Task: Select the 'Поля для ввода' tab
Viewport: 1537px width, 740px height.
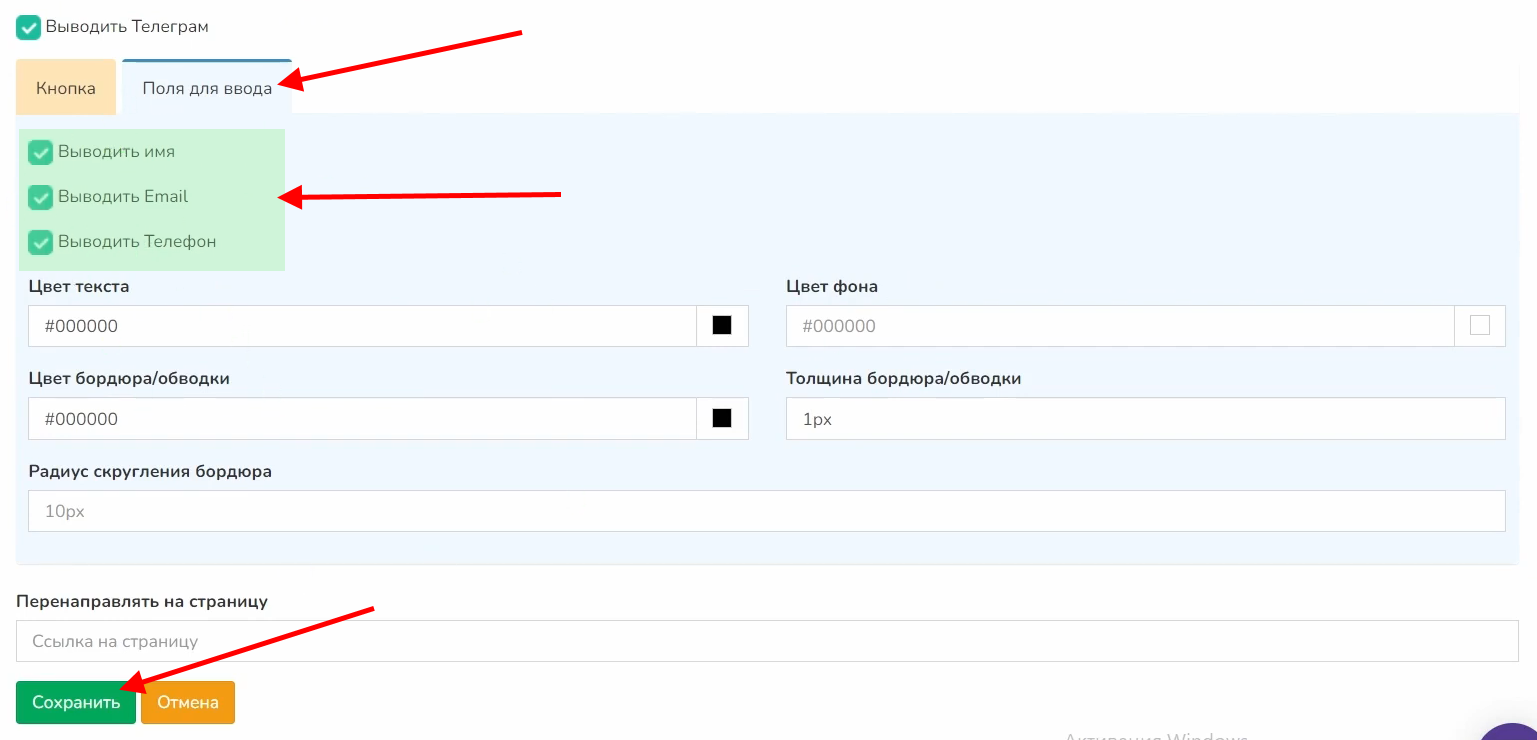Action: [x=207, y=88]
